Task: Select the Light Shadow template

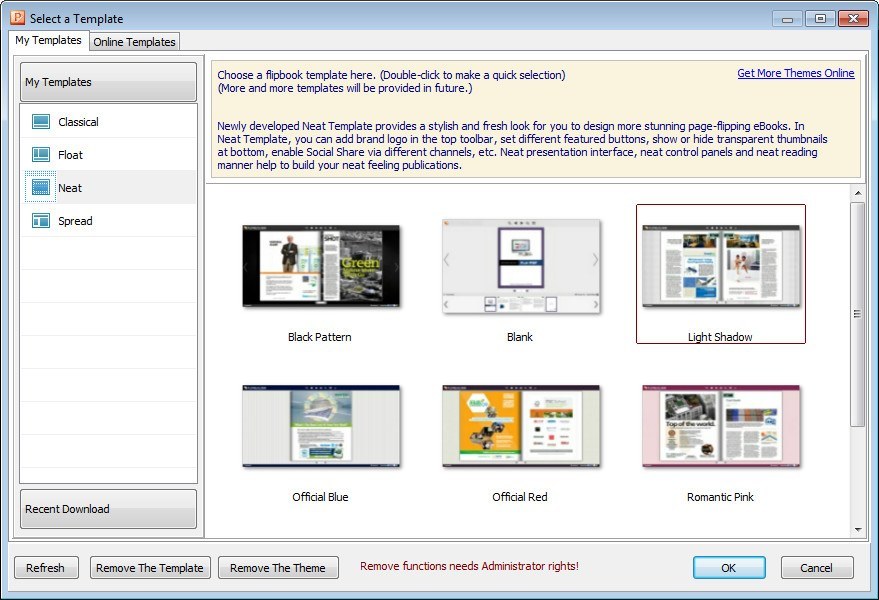Action: [720, 264]
